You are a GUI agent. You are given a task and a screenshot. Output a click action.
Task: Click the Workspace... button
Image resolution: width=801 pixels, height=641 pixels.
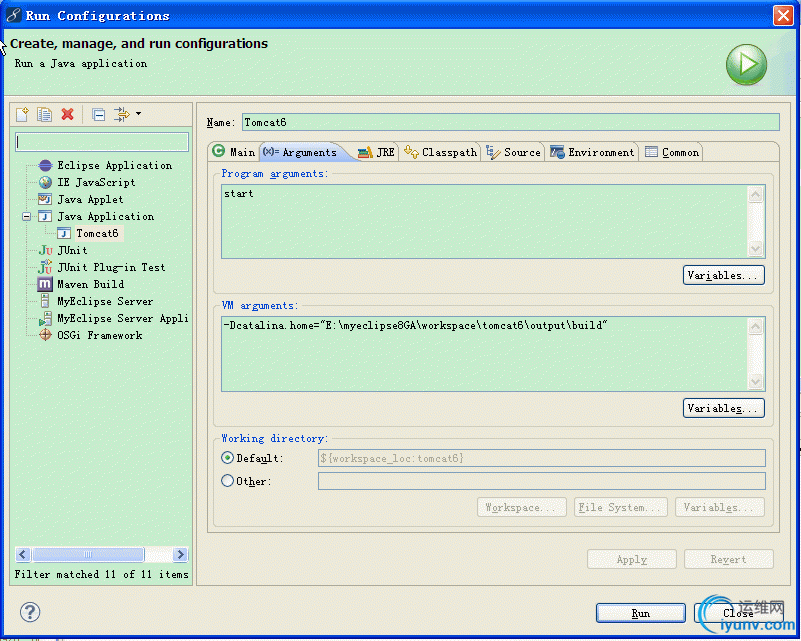(x=522, y=507)
